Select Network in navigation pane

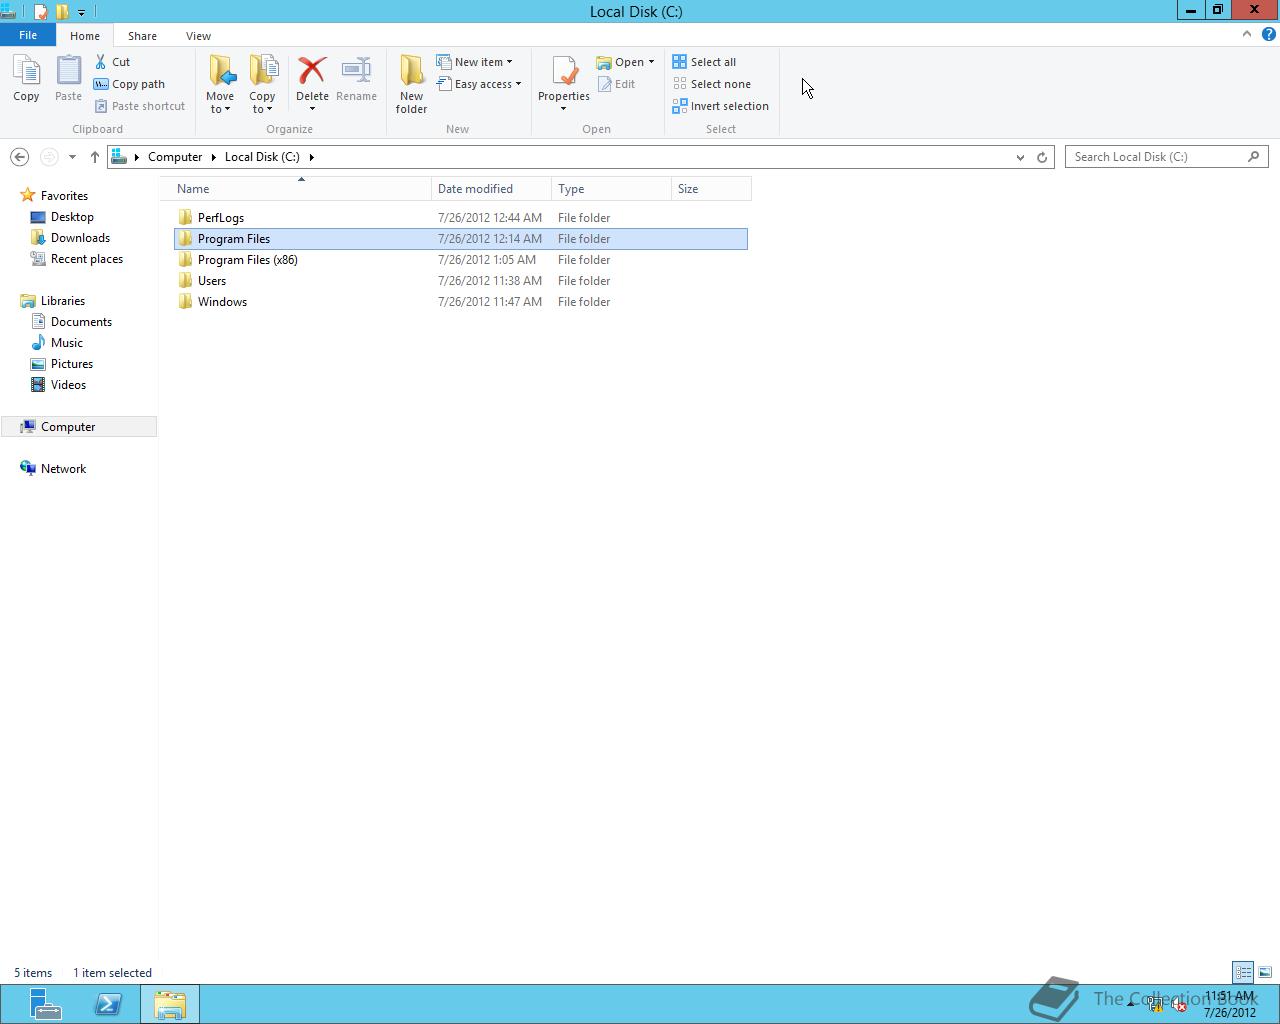[63, 469]
